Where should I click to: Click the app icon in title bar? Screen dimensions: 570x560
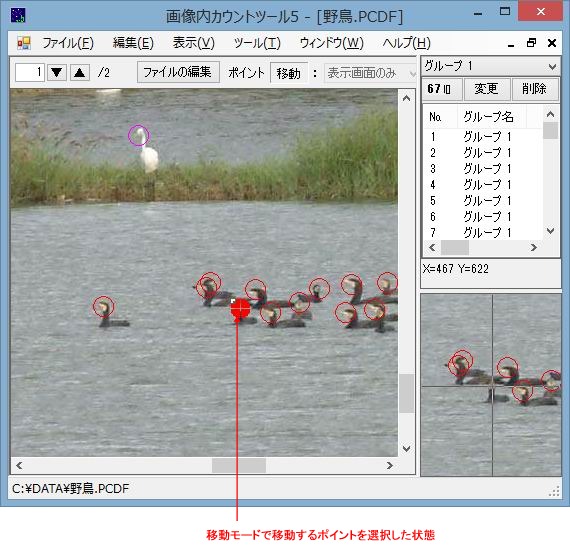coord(18,15)
